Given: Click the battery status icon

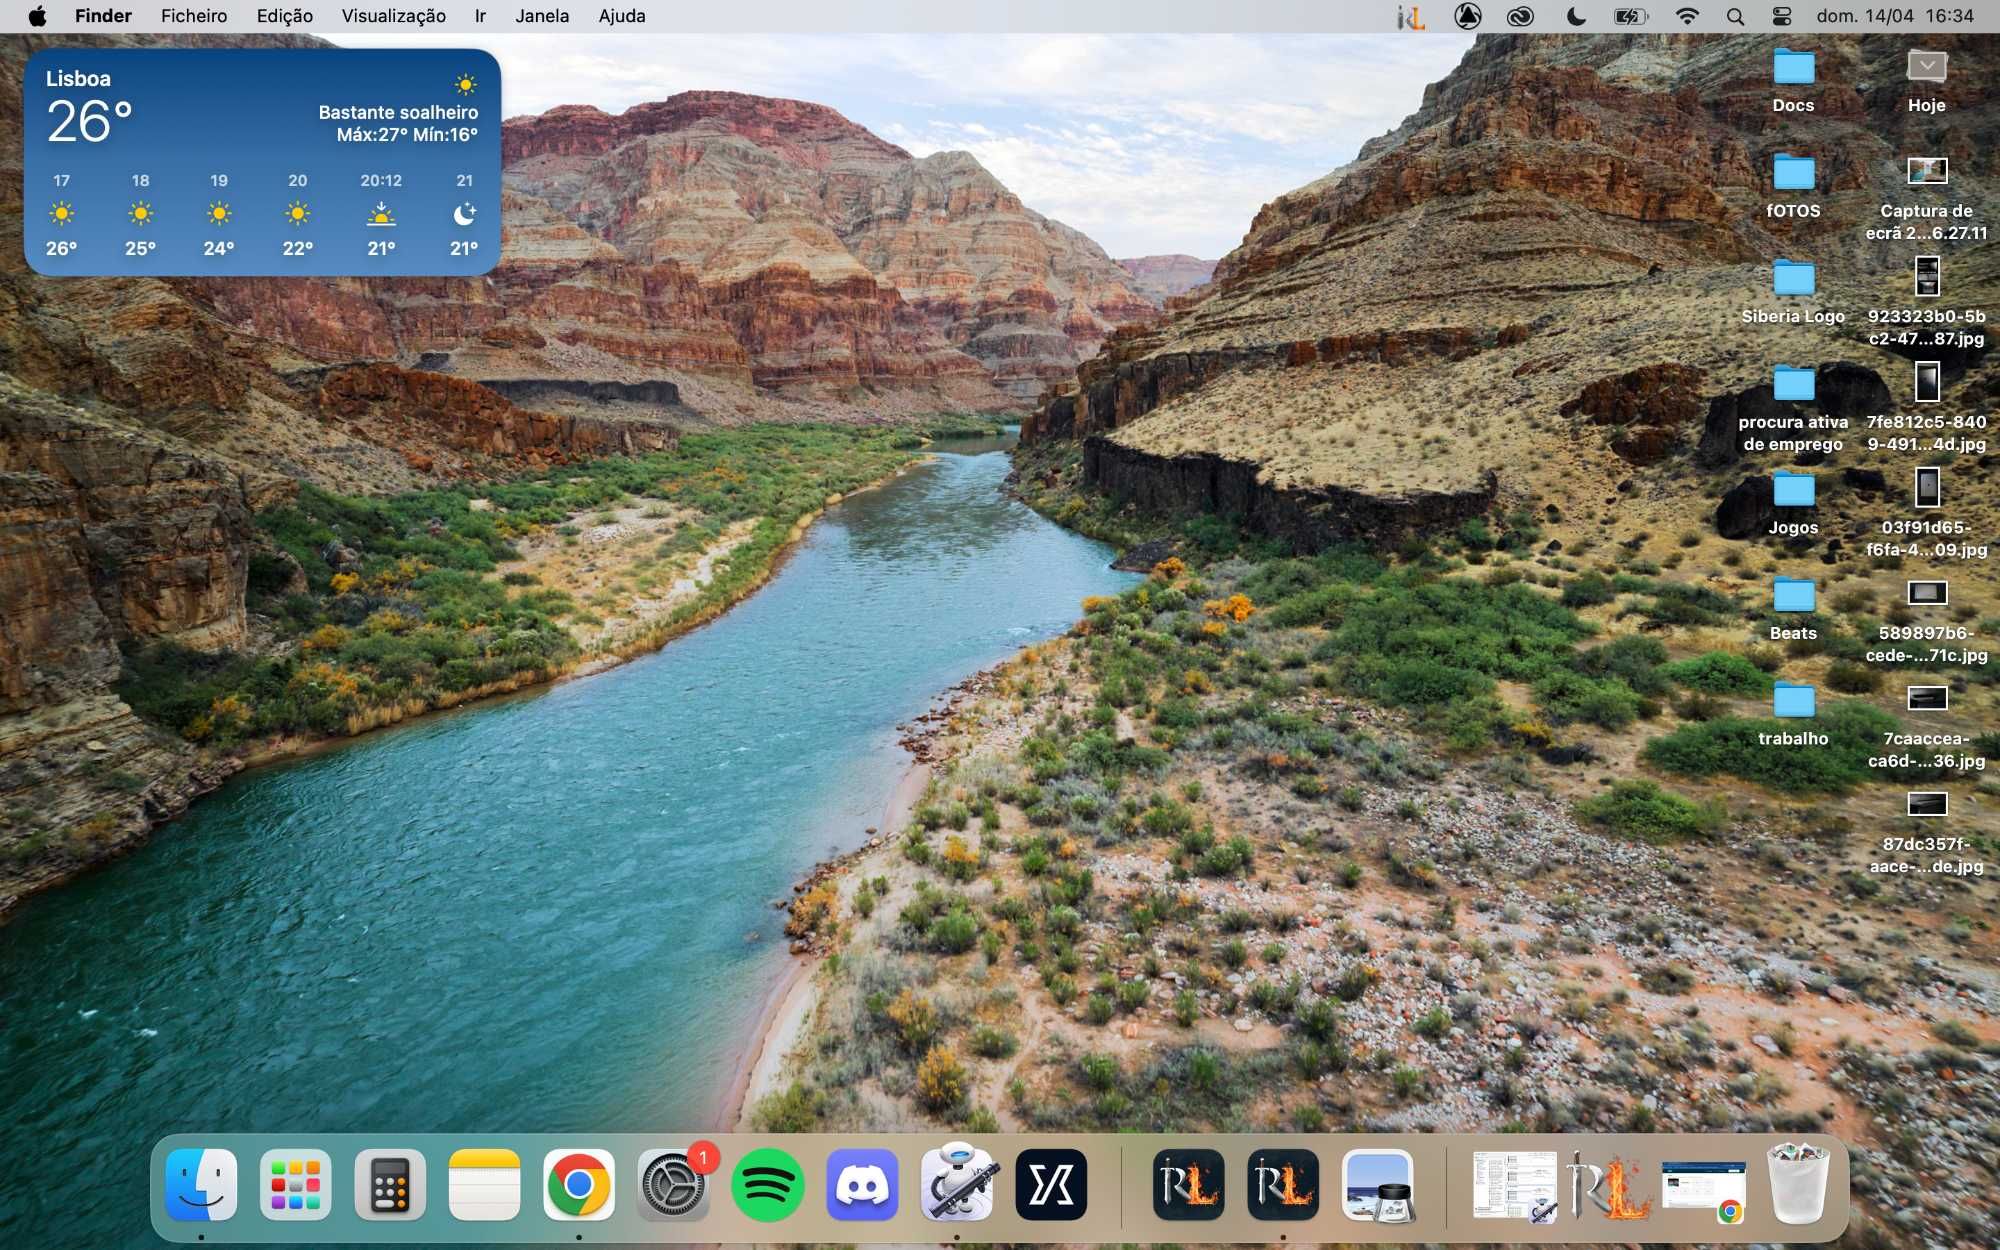Looking at the screenshot, I should tap(1631, 16).
